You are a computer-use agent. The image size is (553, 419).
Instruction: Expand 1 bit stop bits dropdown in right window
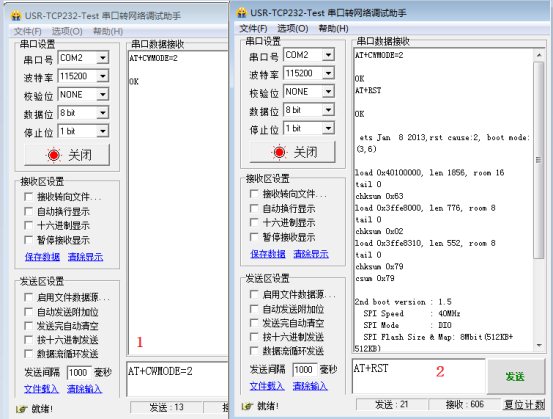328,128
